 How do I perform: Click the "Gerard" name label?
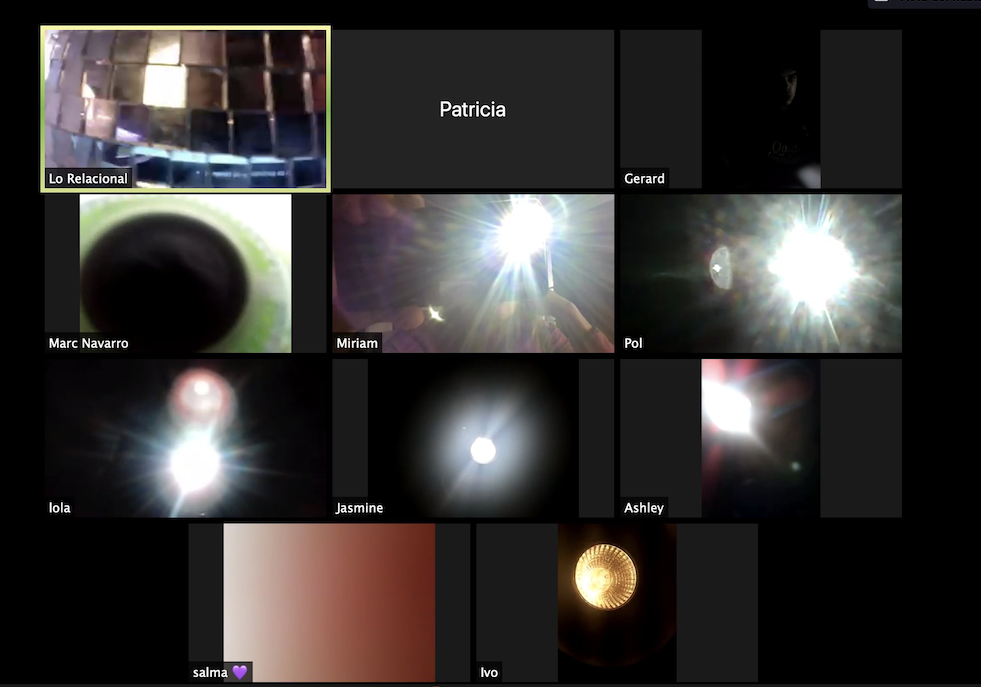click(644, 179)
